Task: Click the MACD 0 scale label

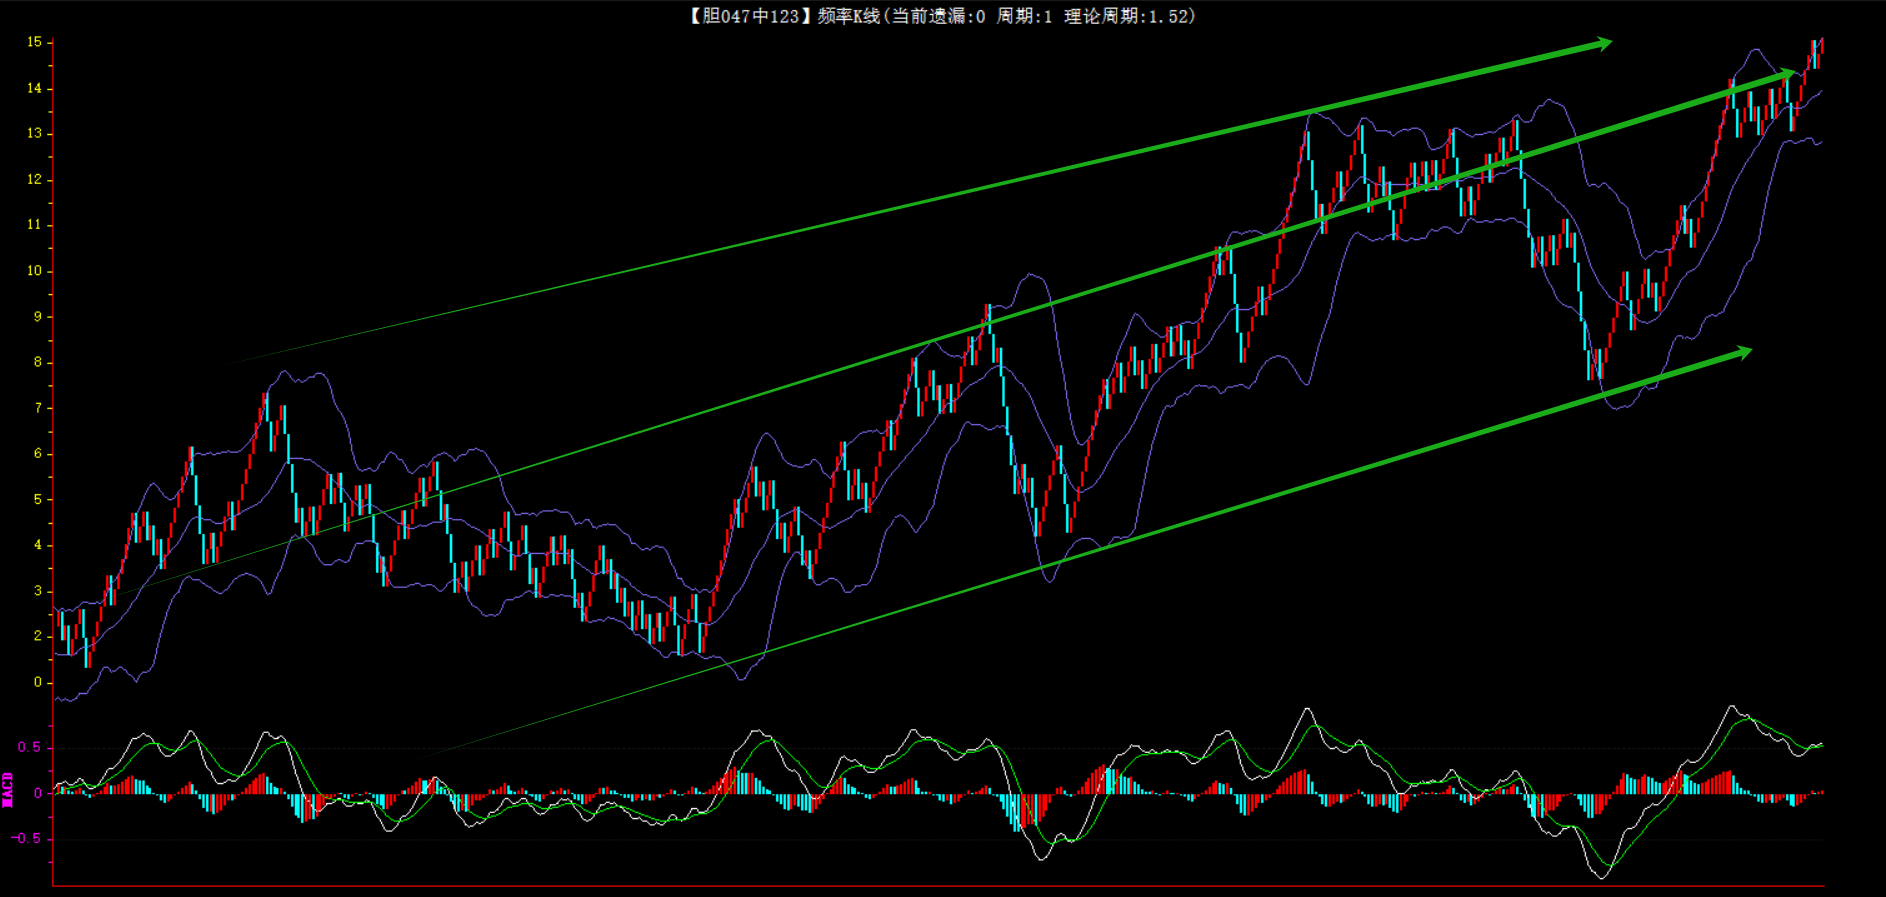Action: tap(38, 793)
